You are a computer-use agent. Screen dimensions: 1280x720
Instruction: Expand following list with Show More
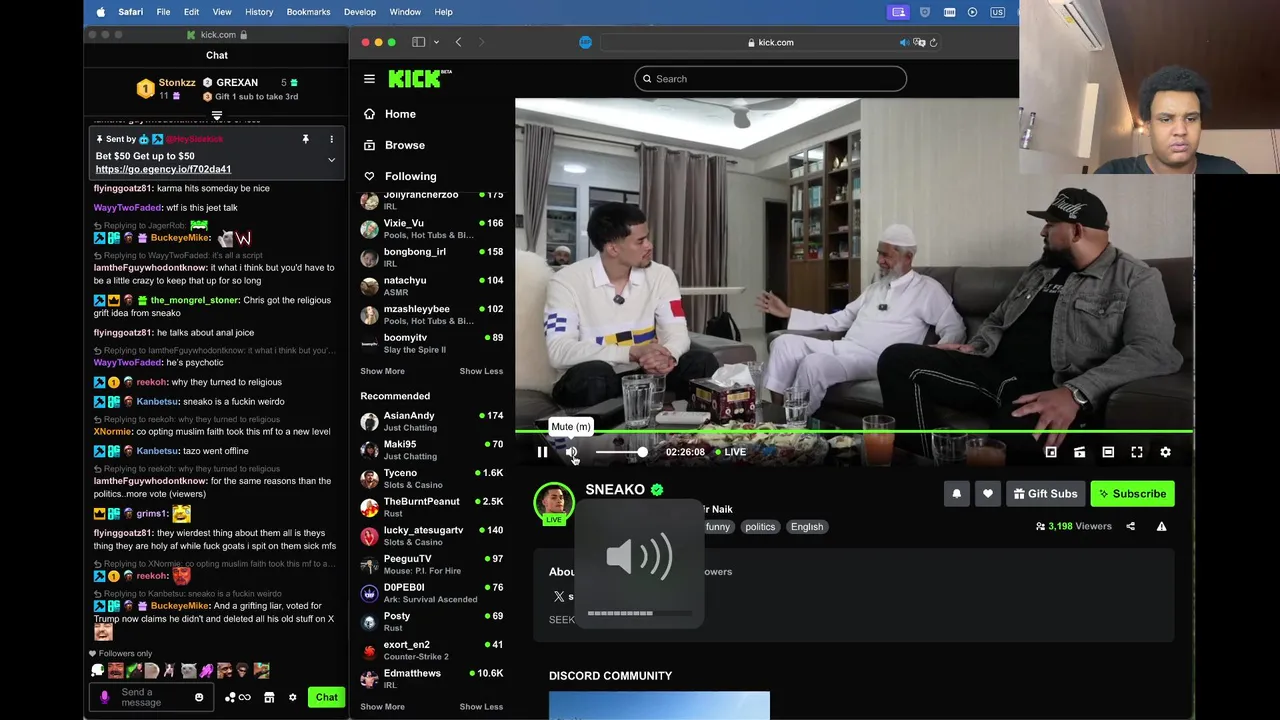click(x=382, y=371)
